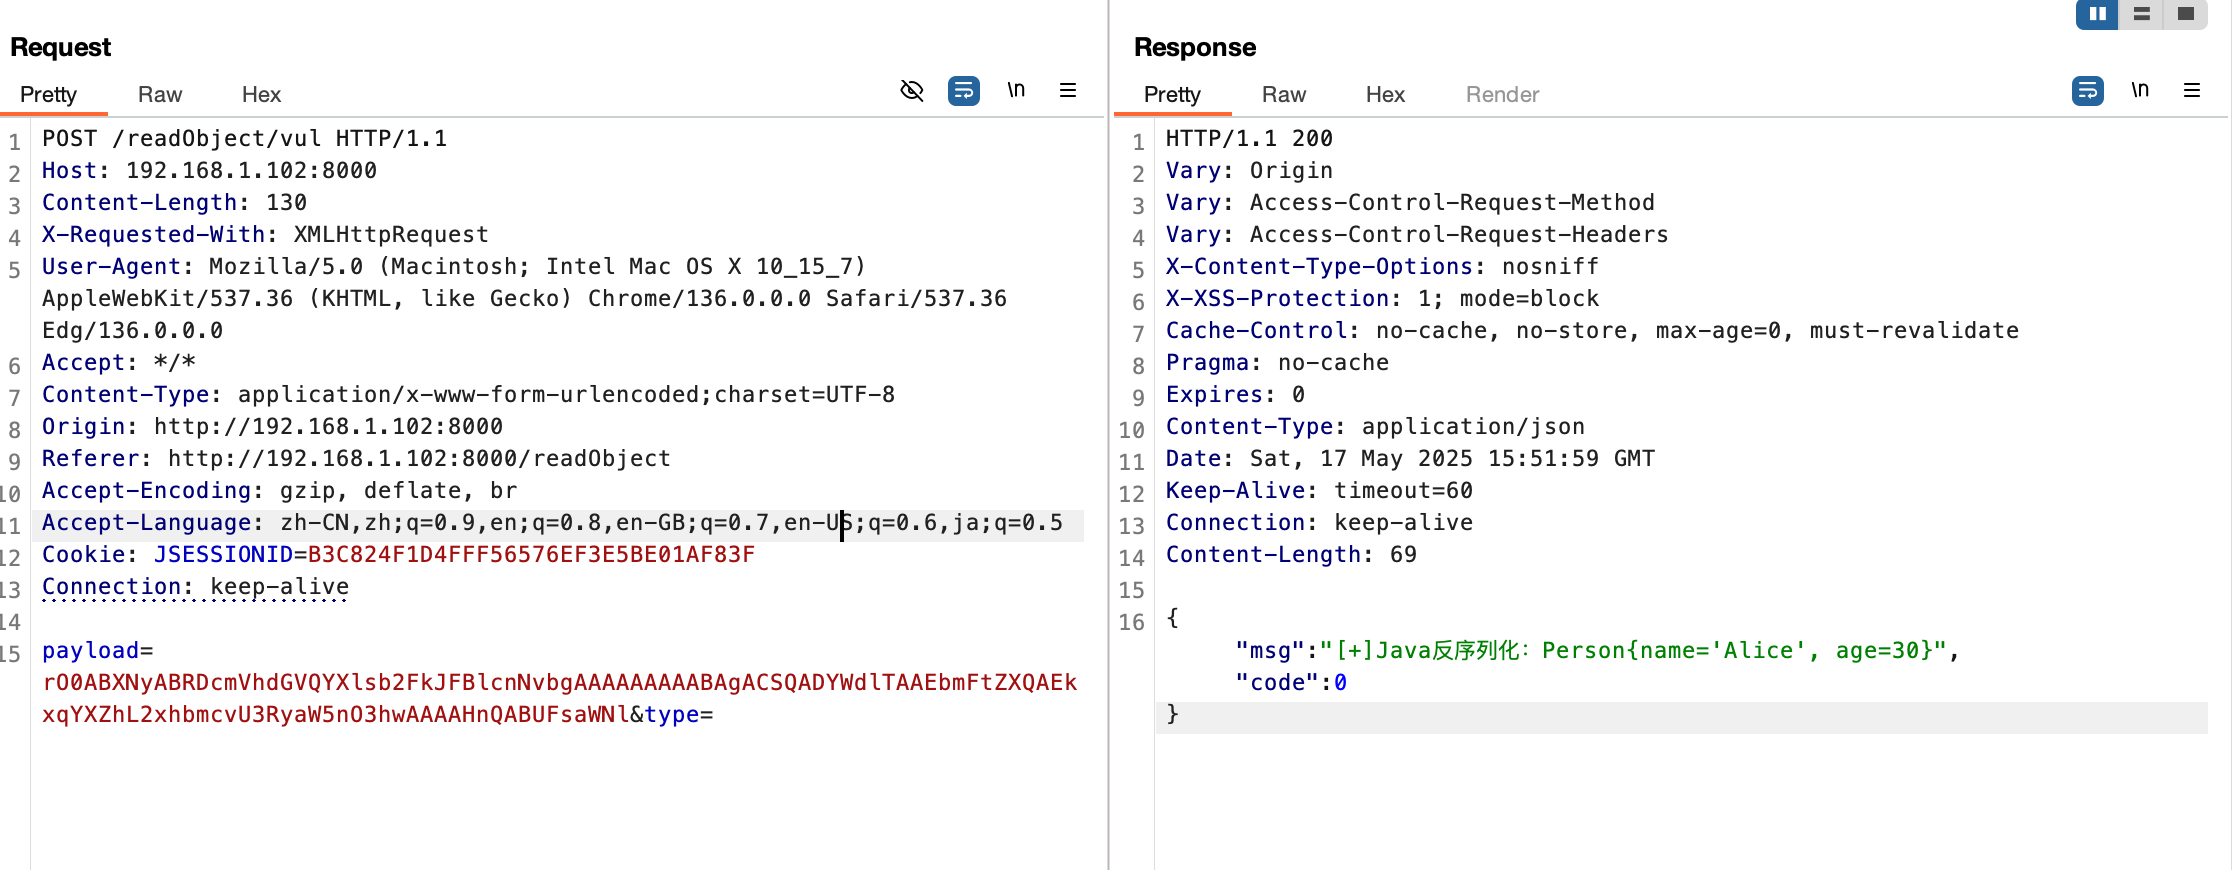The width and height of the screenshot is (2232, 870).
Task: Click the Date response header line
Action: (x=1410, y=458)
